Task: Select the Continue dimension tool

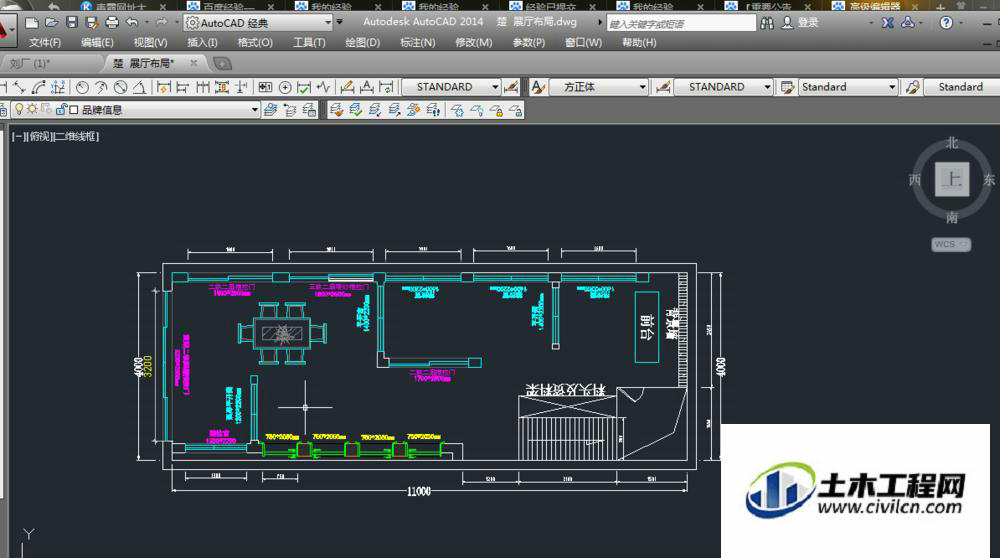Action: [x=202, y=87]
